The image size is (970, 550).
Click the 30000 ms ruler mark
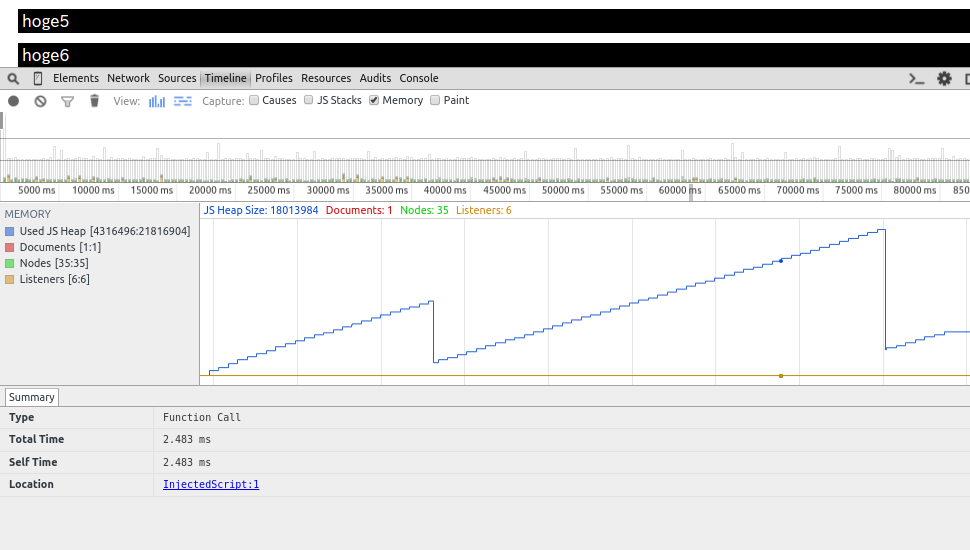point(328,191)
